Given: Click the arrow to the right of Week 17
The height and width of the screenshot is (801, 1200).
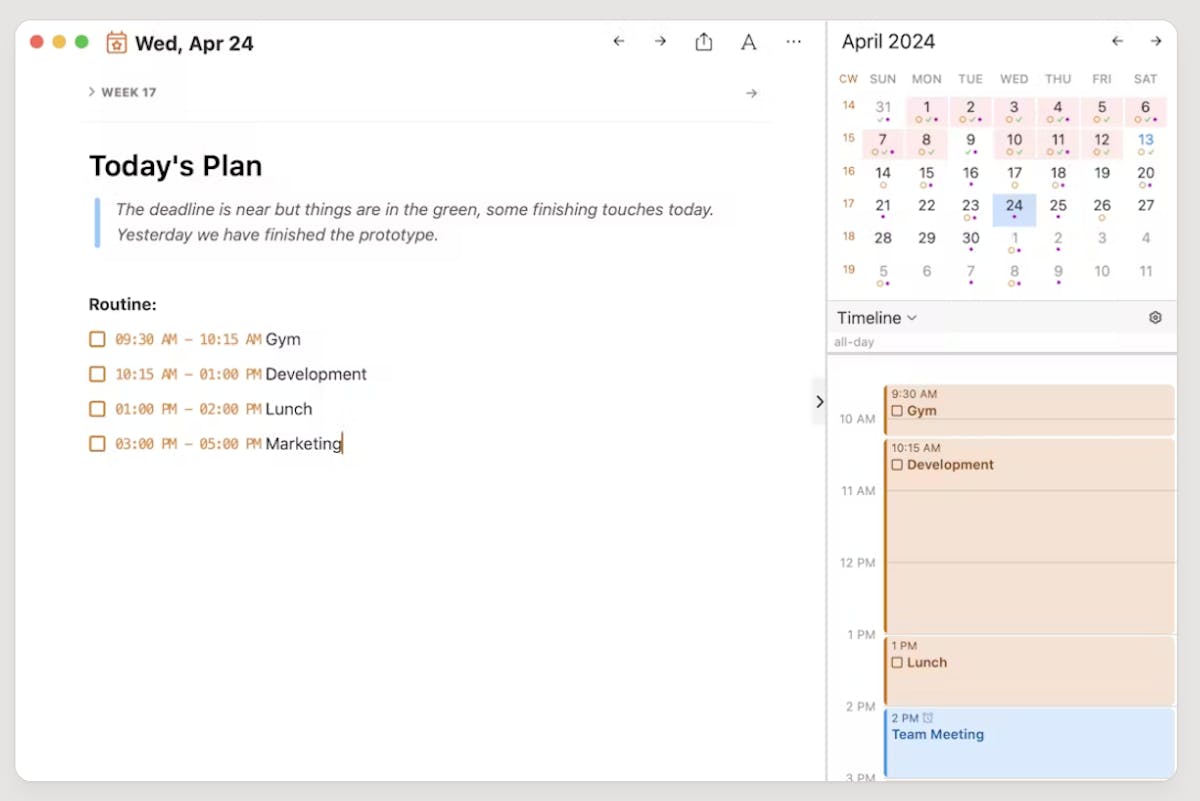Looking at the screenshot, I should (x=752, y=91).
